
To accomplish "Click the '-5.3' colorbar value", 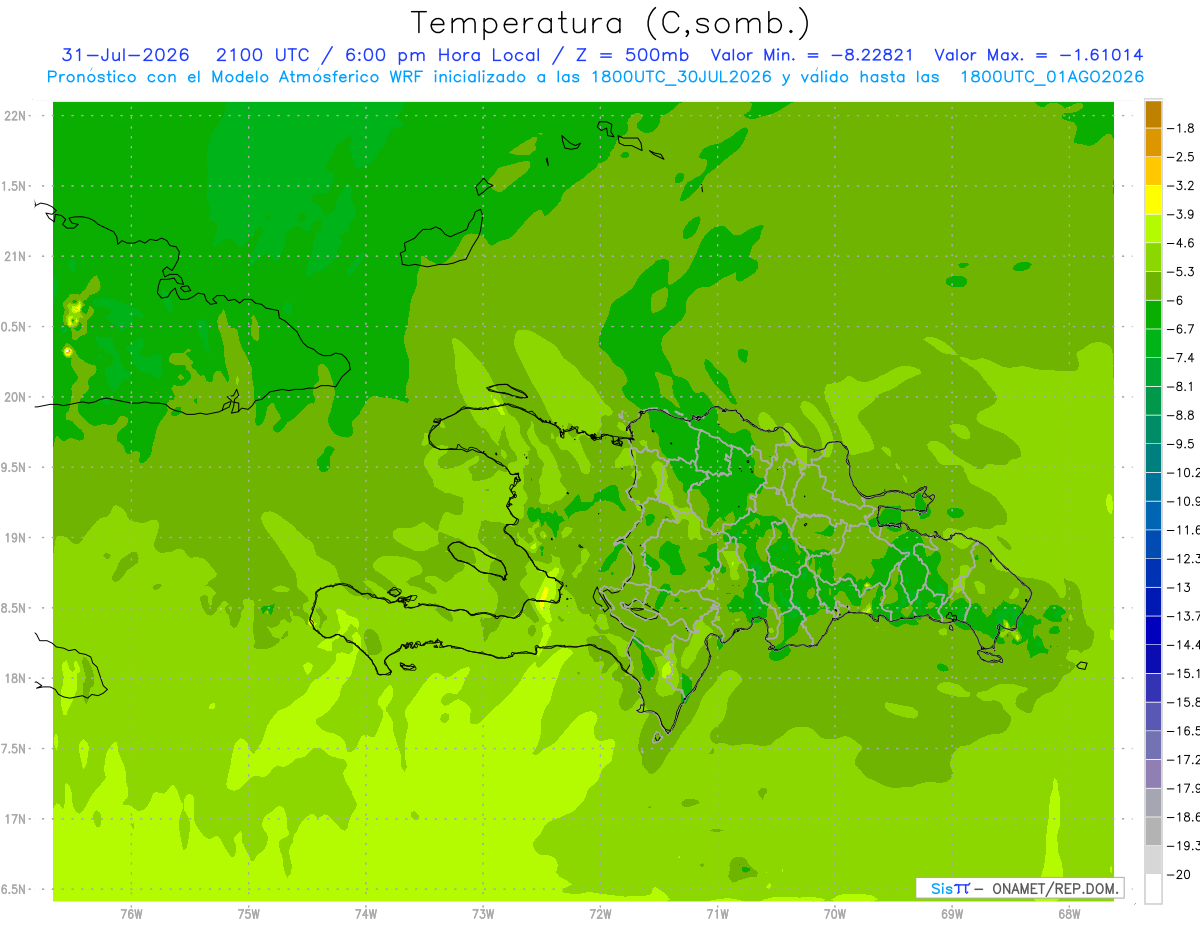I will point(1182,271).
